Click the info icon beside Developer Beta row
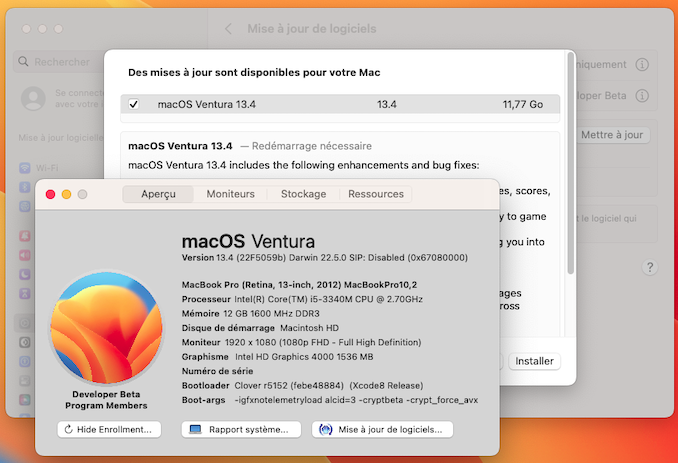Image resolution: width=678 pixels, height=463 pixels. pyautogui.click(x=642, y=96)
